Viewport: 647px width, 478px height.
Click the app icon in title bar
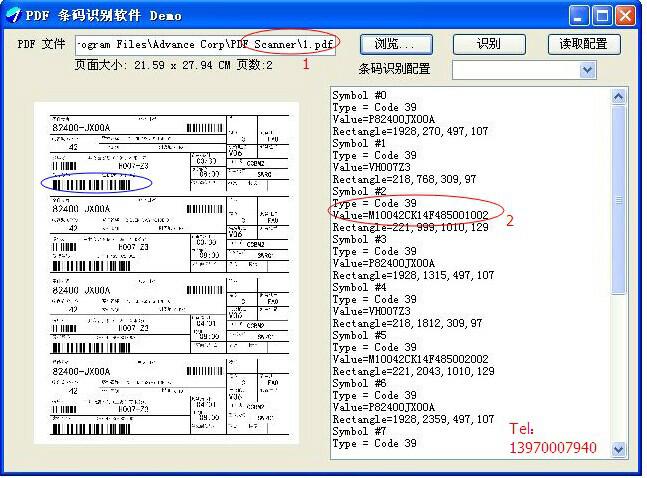(13, 15)
